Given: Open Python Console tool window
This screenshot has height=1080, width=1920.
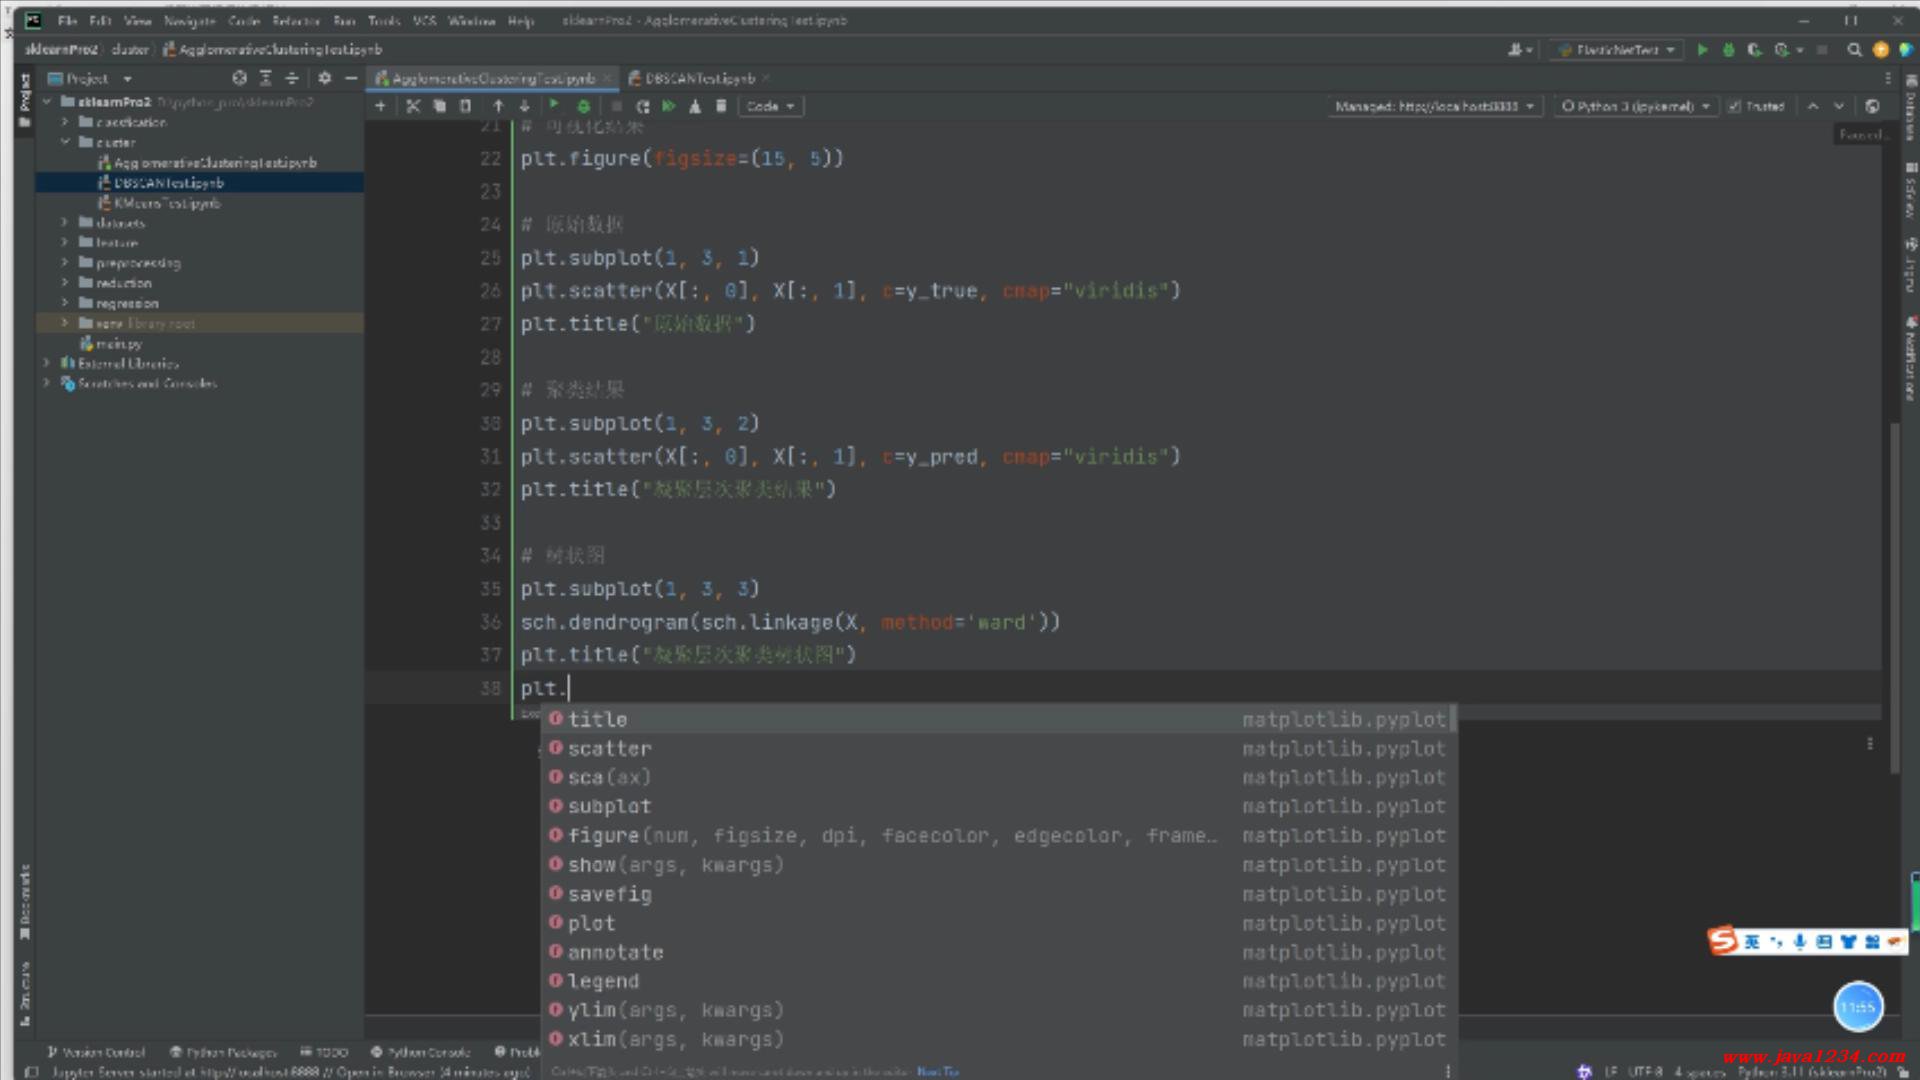Looking at the screenshot, I should [x=420, y=1052].
